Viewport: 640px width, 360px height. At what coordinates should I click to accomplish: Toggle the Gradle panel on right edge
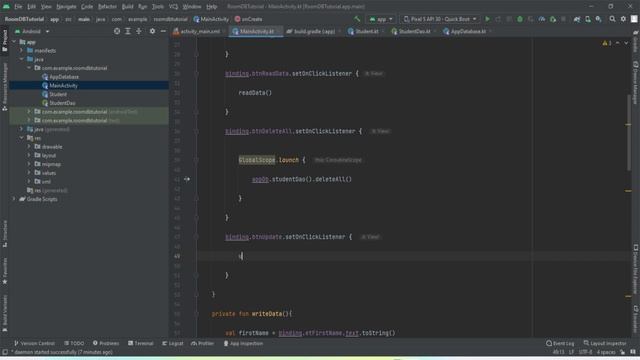tap(636, 41)
